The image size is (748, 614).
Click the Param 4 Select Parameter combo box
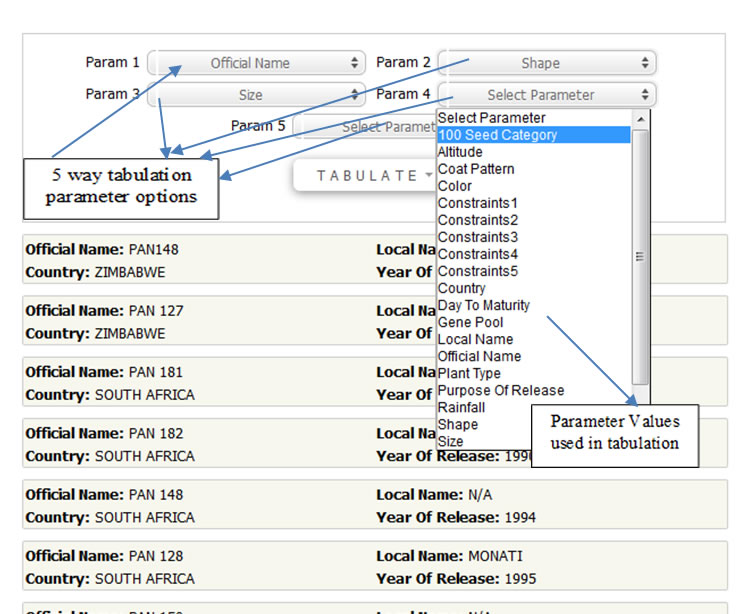coord(546,95)
